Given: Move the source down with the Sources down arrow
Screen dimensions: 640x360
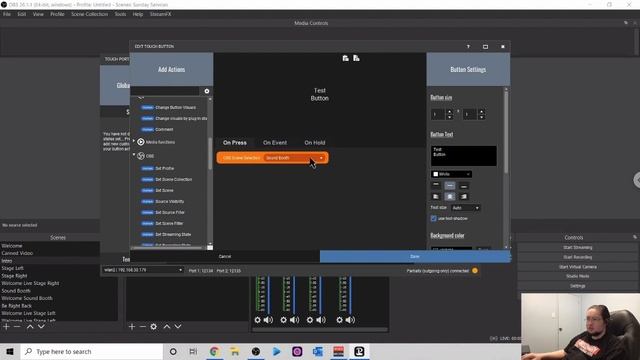Looking at the screenshot, I should (x=178, y=327).
